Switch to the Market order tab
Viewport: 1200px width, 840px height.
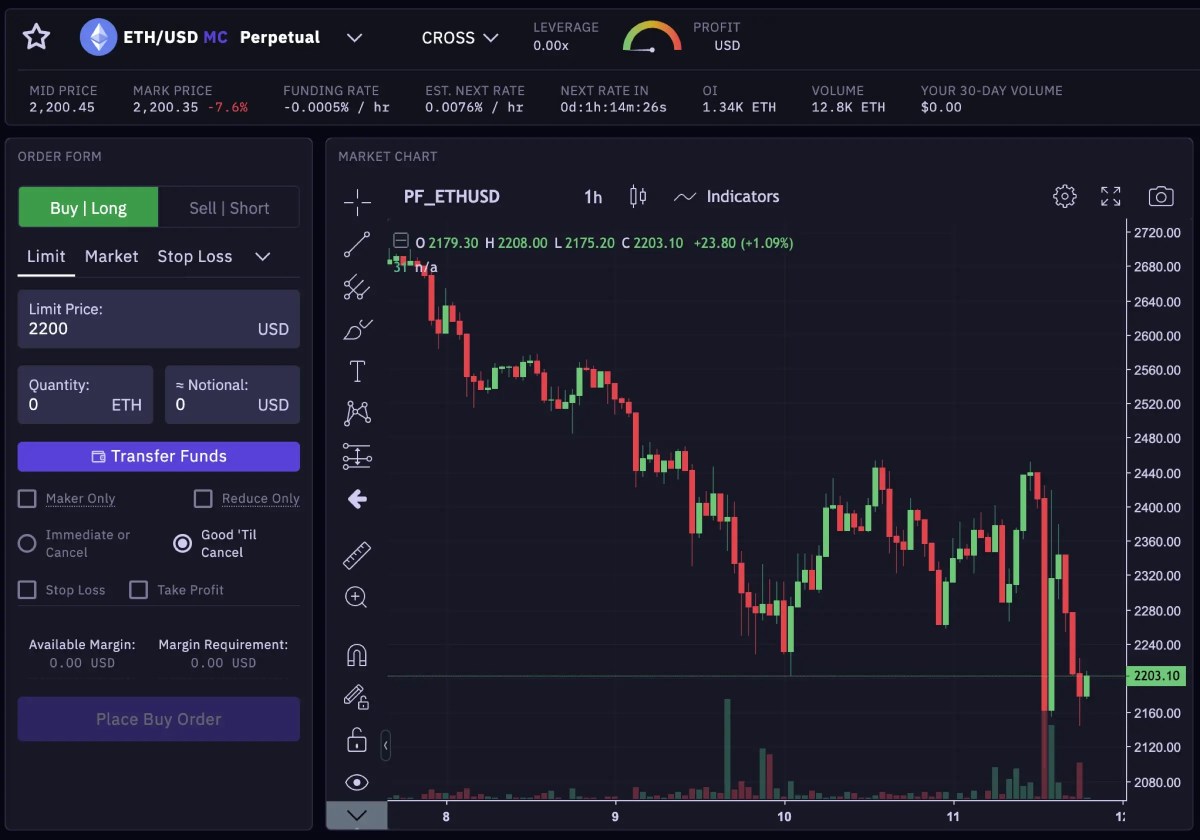(111, 256)
